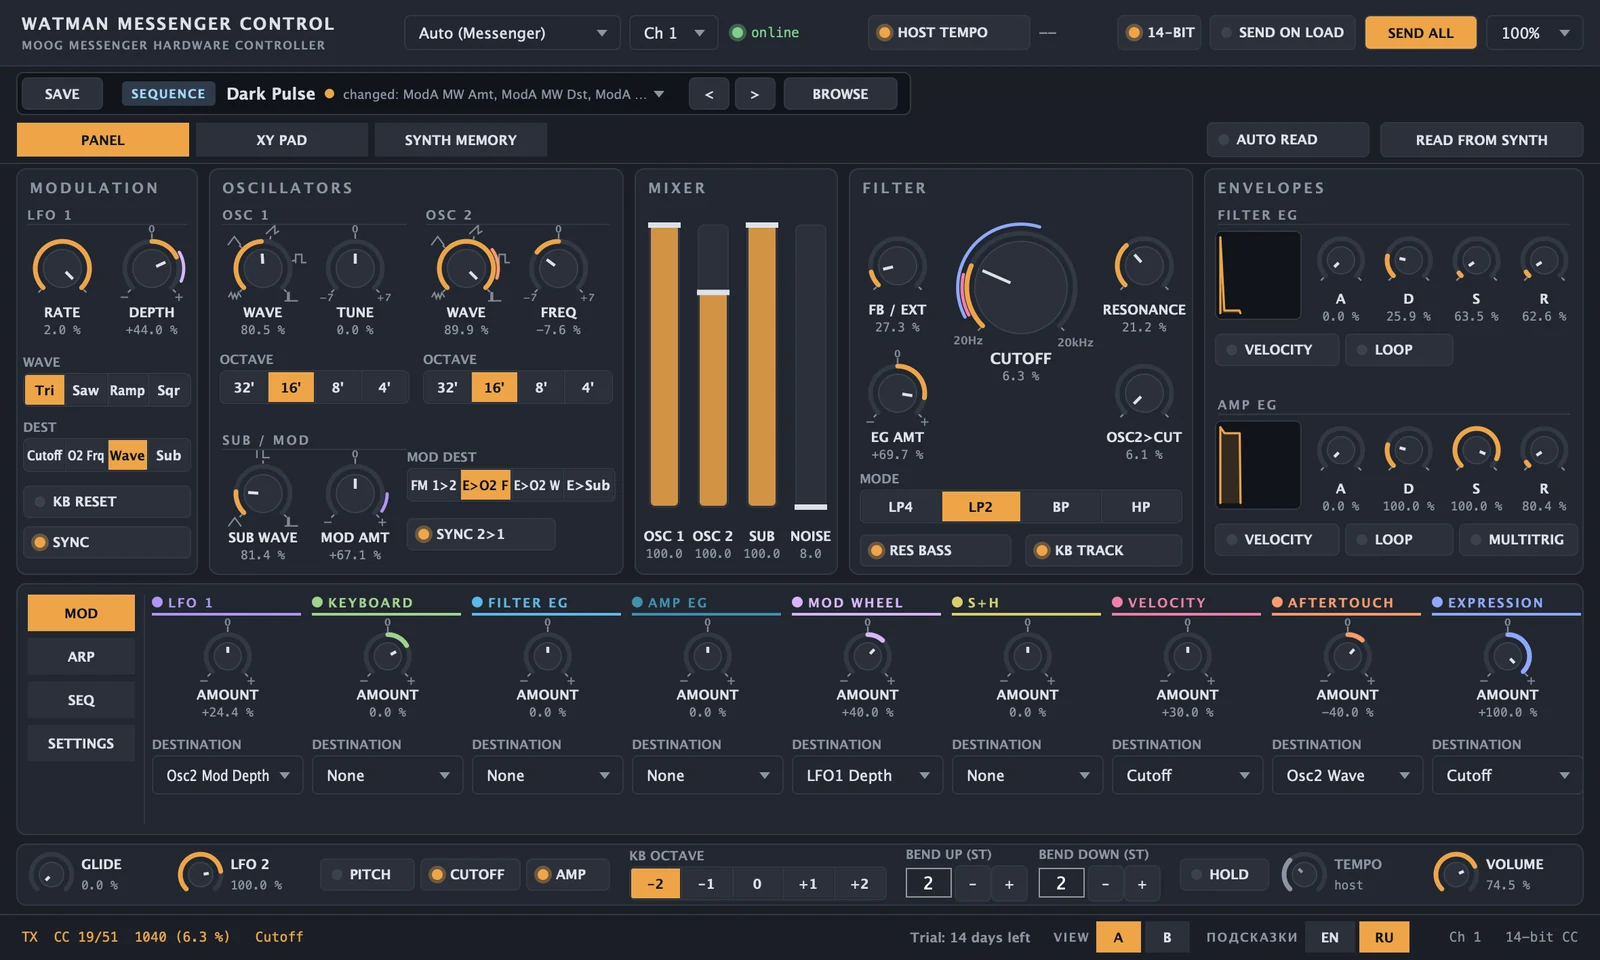This screenshot has height=960, width=1600.
Task: Click READ FROM SYNTH button
Action: pyautogui.click(x=1481, y=140)
